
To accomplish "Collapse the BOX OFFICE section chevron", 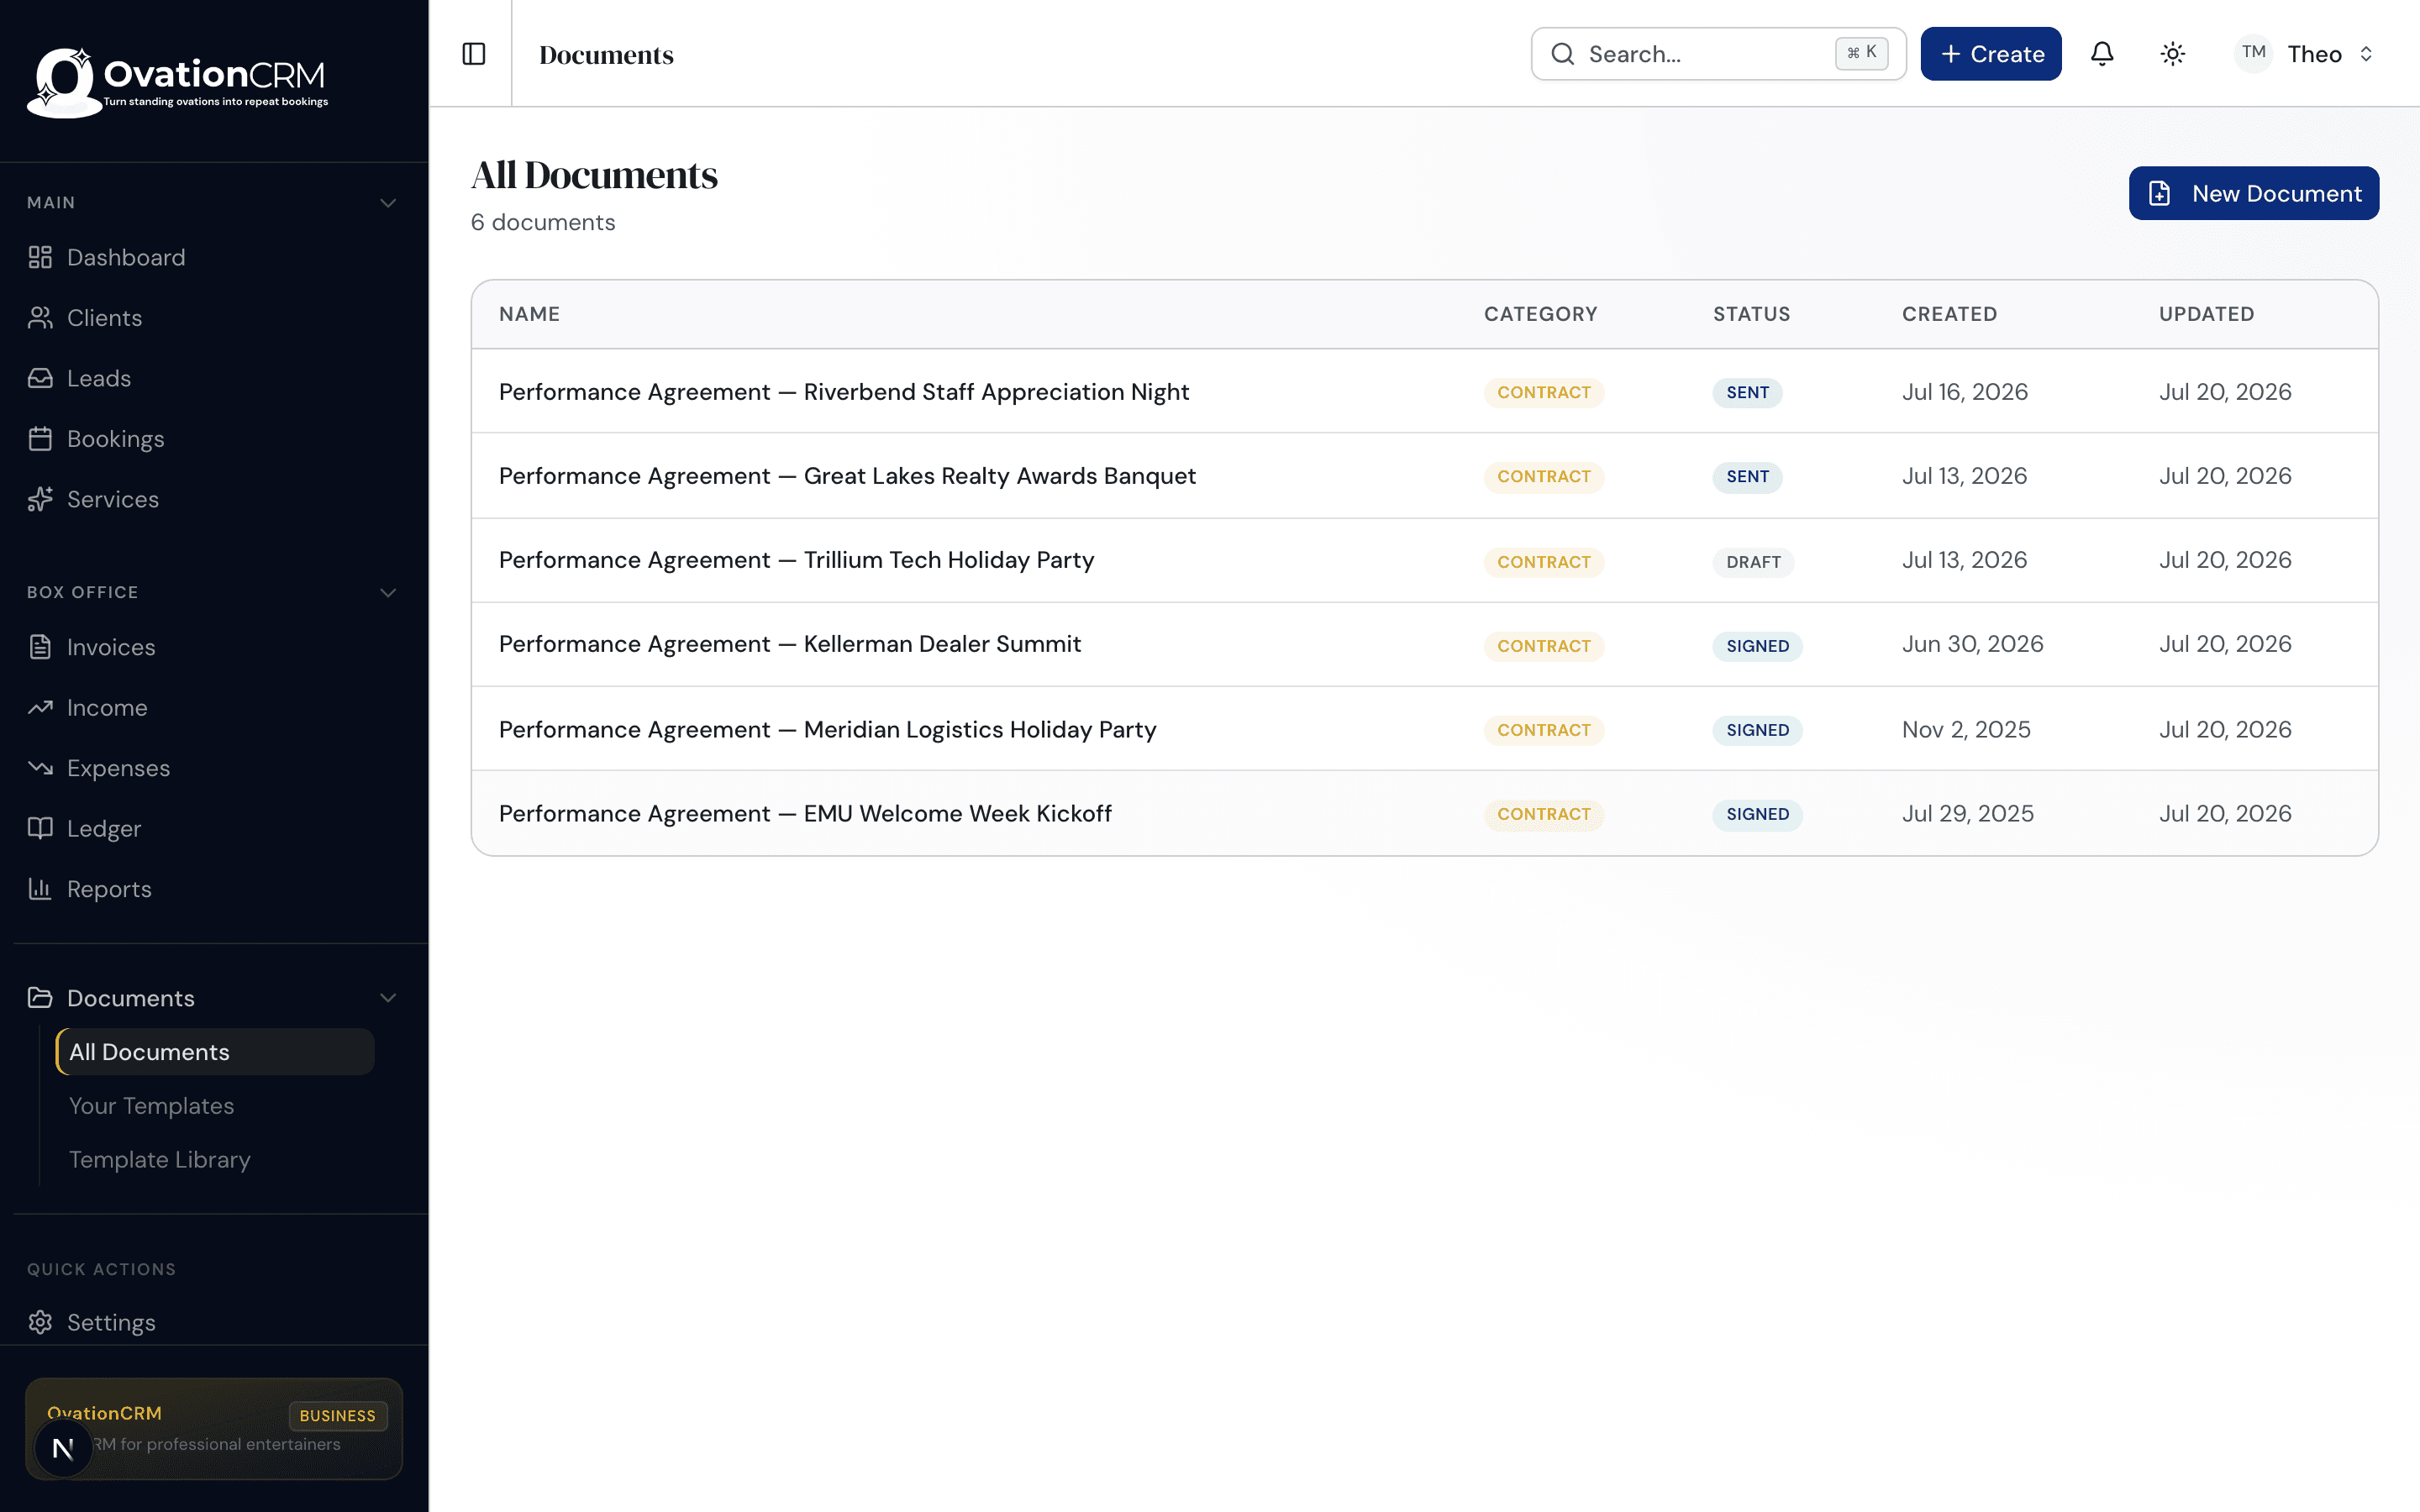I will 388,593.
